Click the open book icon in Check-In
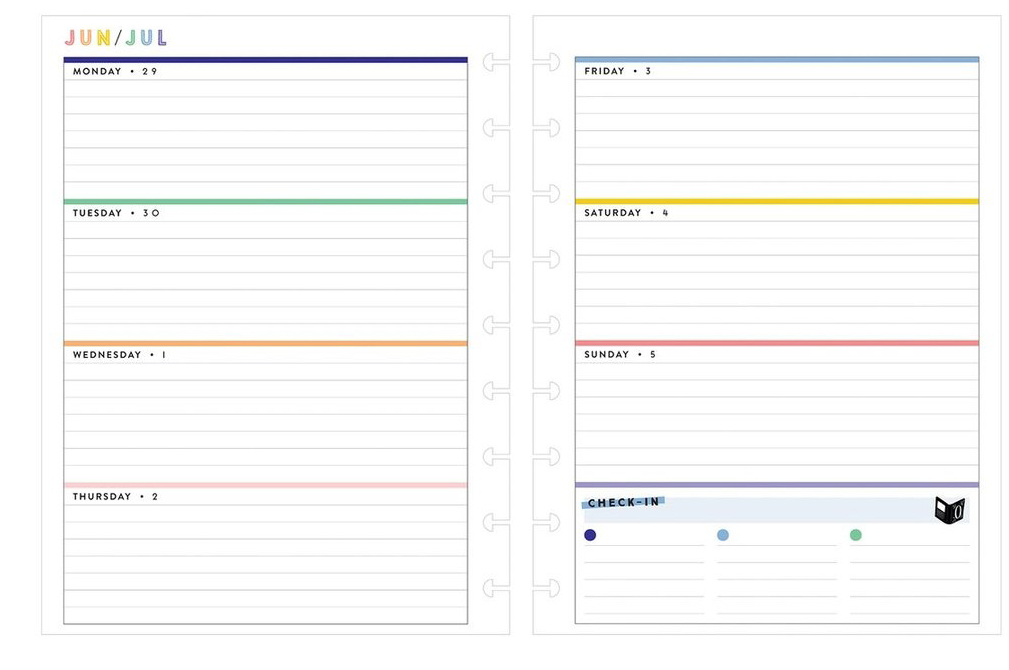Screen dimensions: 1009x670 click(950, 510)
